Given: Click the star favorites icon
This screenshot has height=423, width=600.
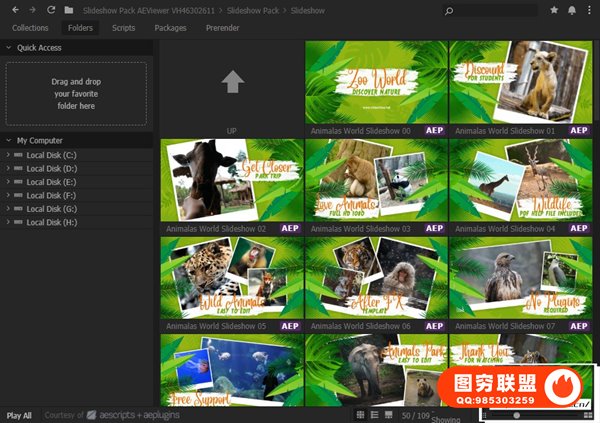Looking at the screenshot, I should (x=555, y=10).
